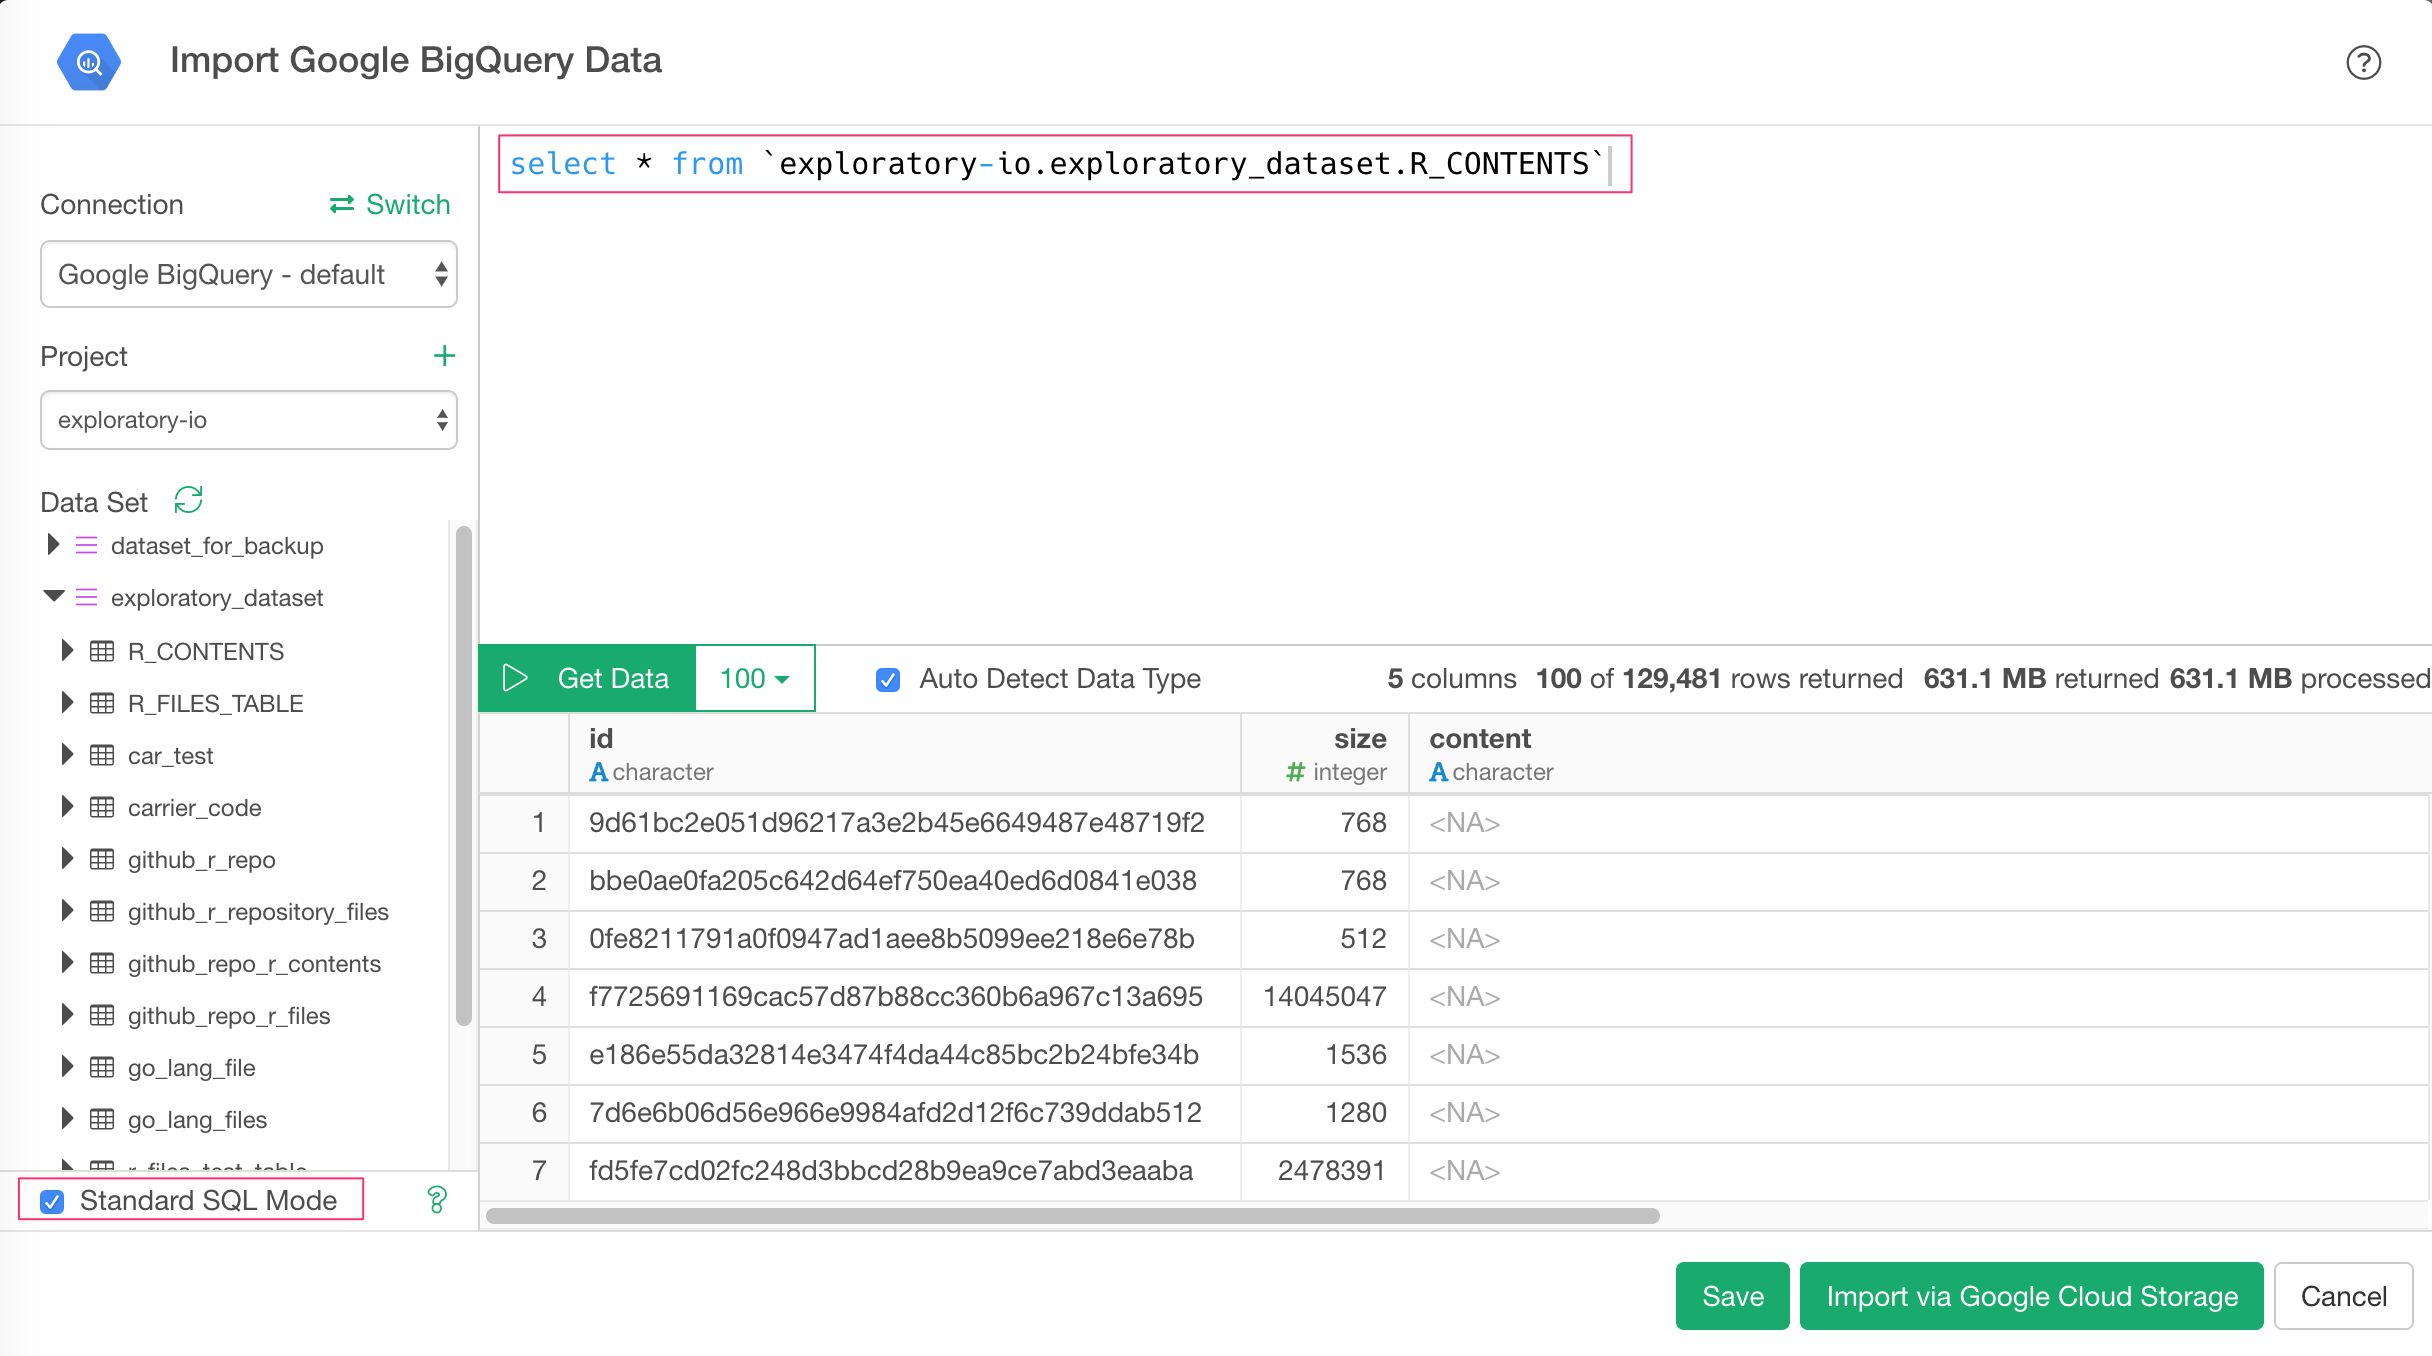The image size is (2432, 1356).
Task: Click the table icon for go_lang_file
Action: 102,1067
